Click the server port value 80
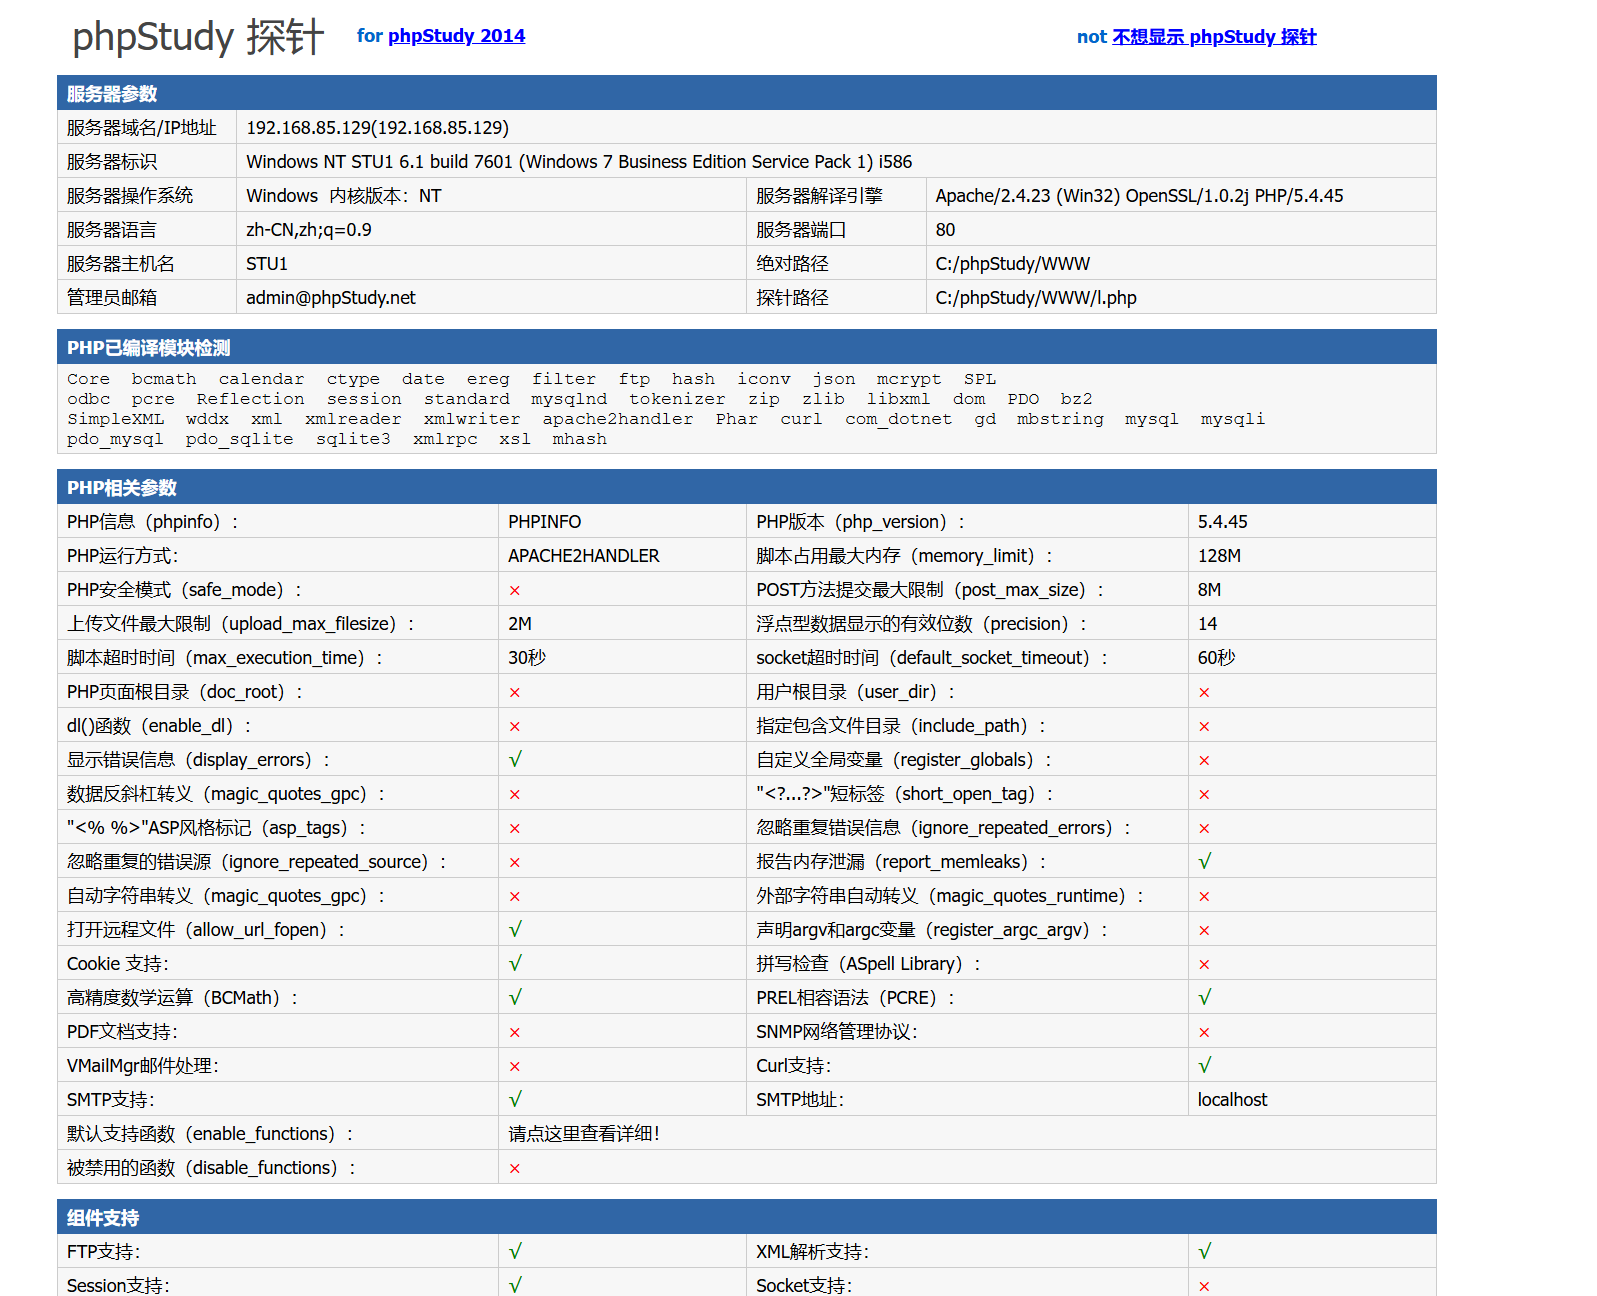1597x1296 pixels. coord(945,230)
